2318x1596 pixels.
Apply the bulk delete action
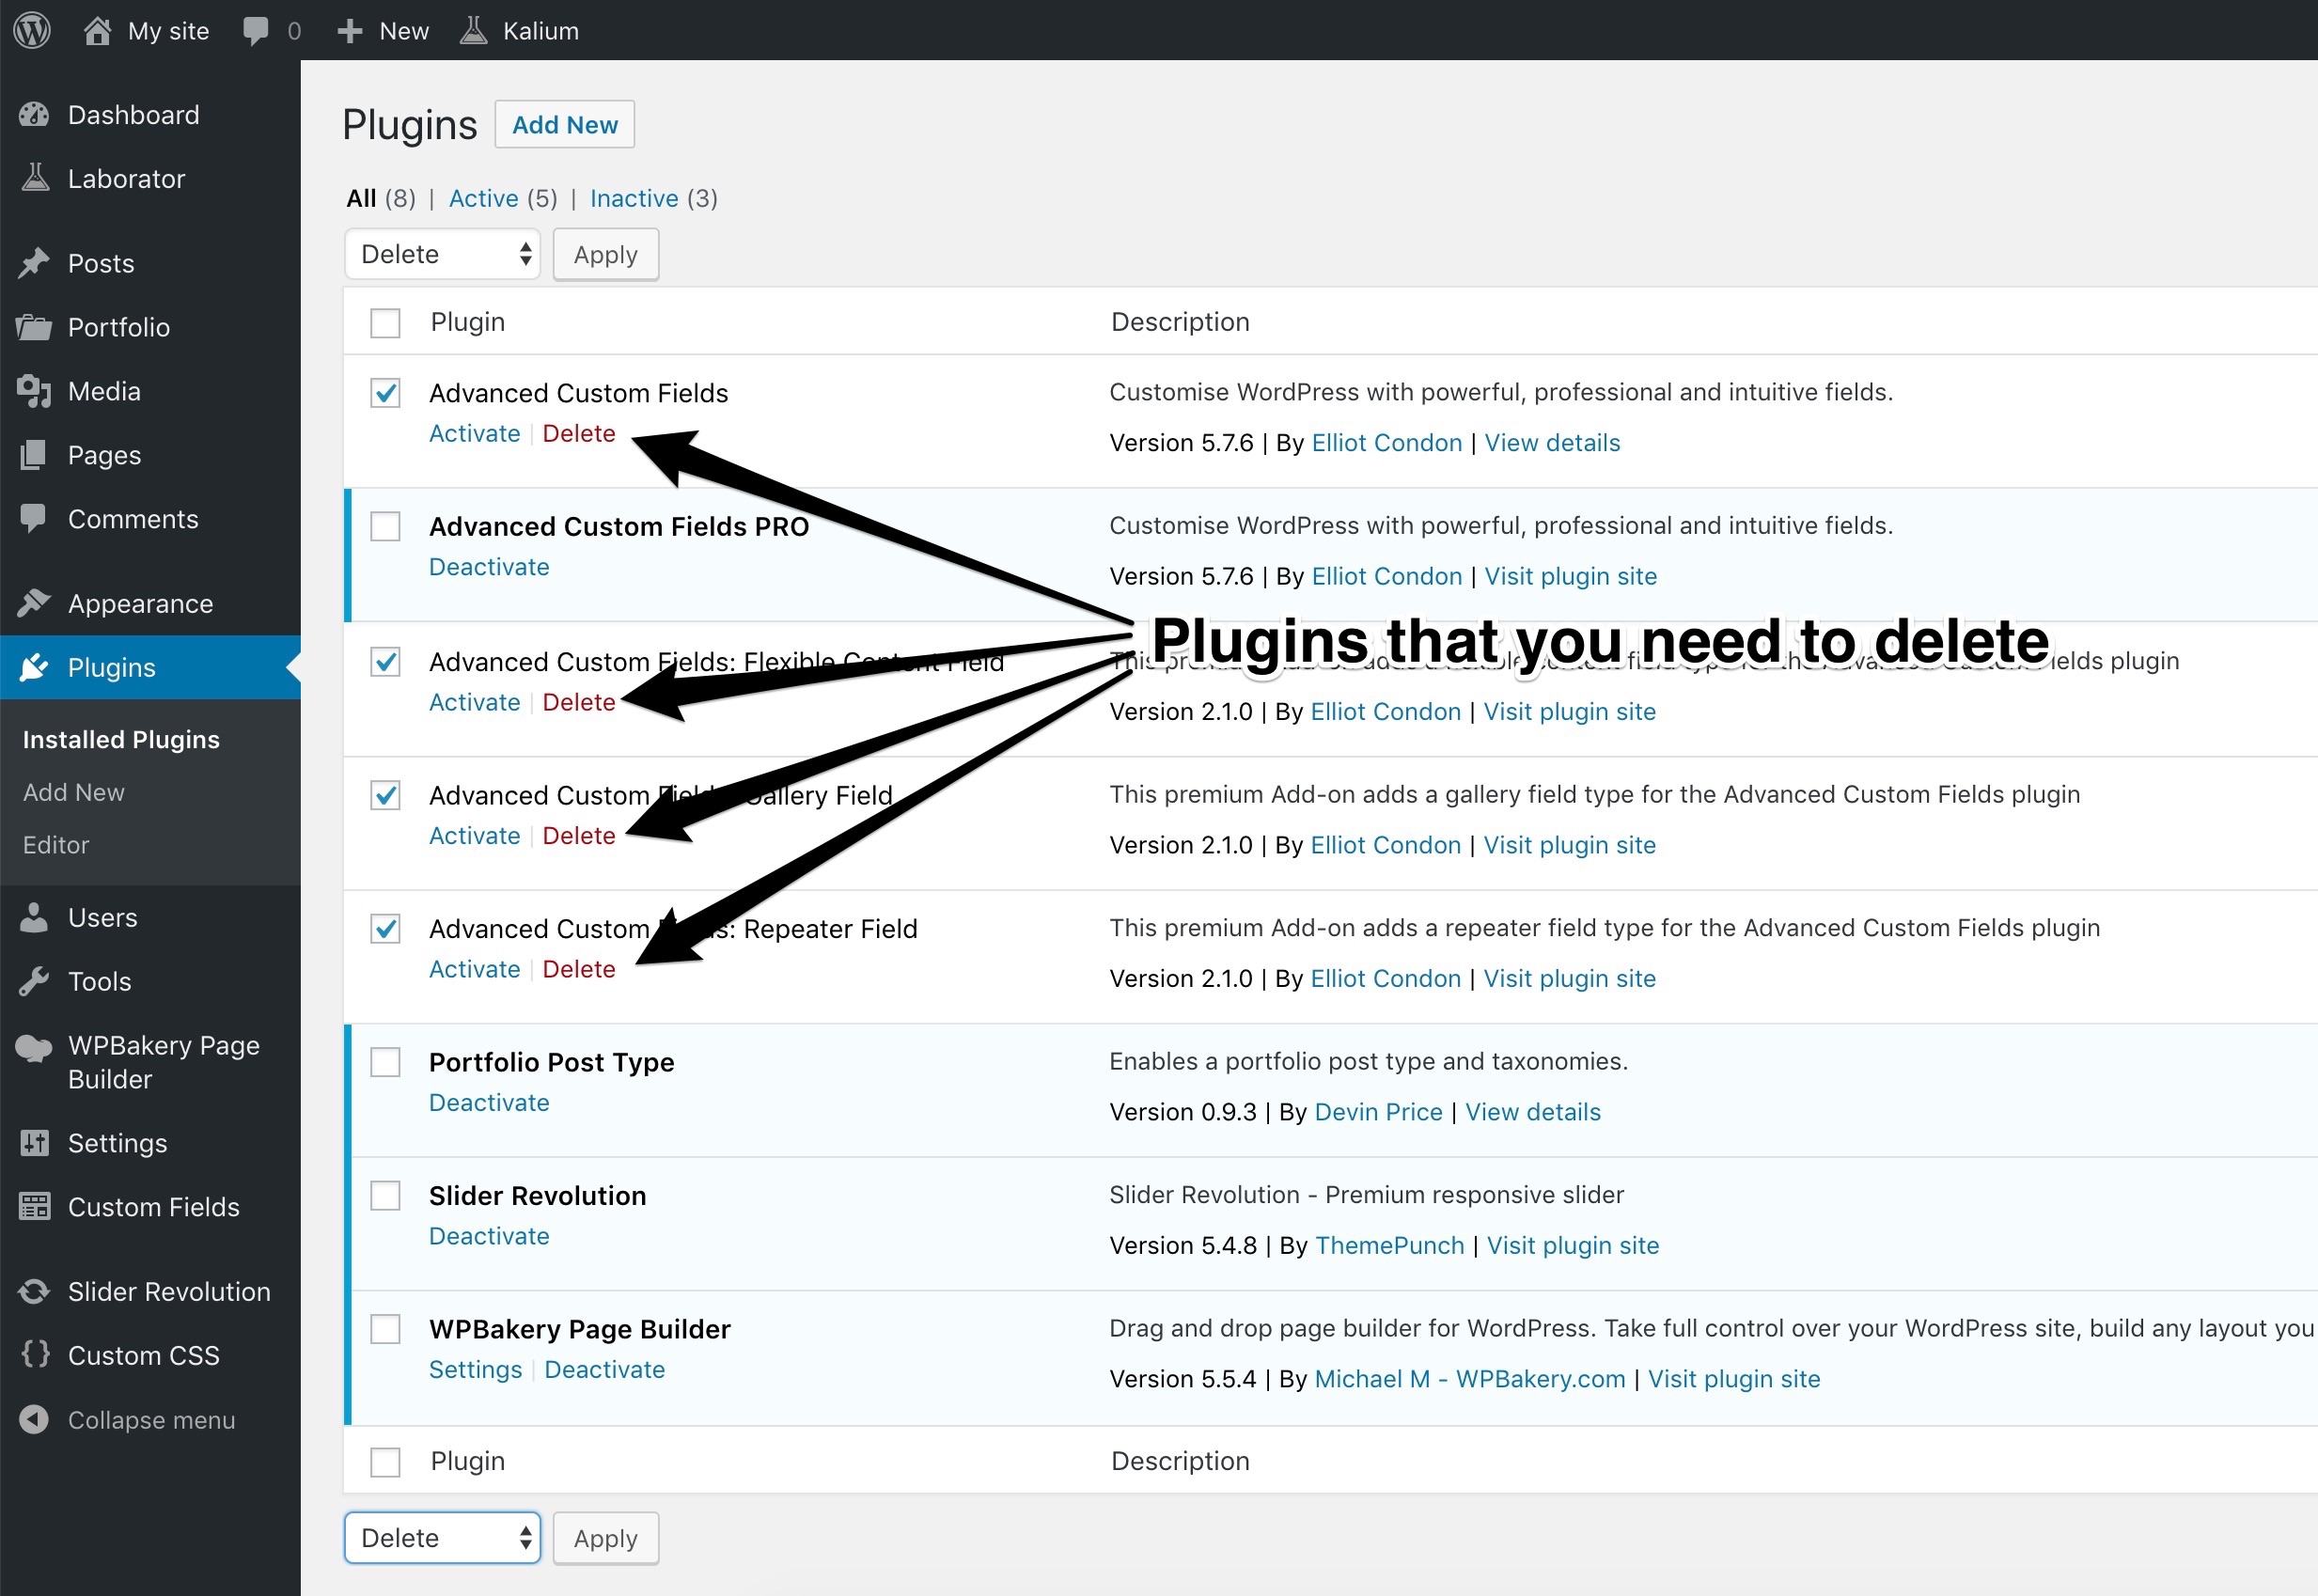pos(606,254)
